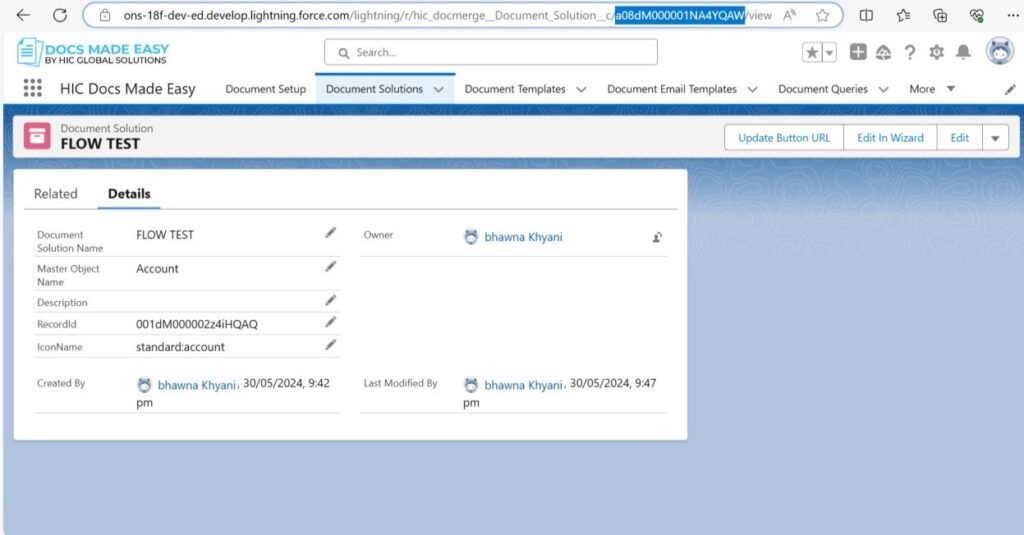Open the More navigation menu
The width and height of the screenshot is (1024, 535).
pos(932,89)
